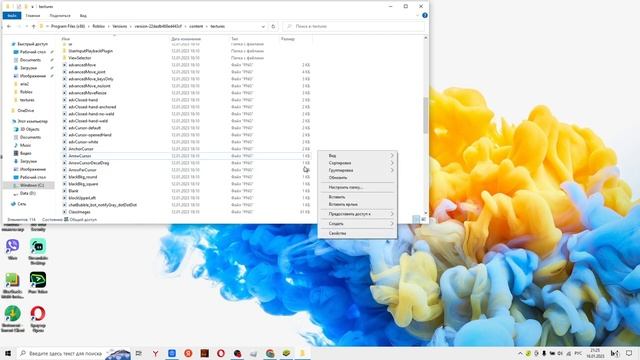Select the ViewSelector folder
The width and height of the screenshot is (640, 360).
coord(80,58)
